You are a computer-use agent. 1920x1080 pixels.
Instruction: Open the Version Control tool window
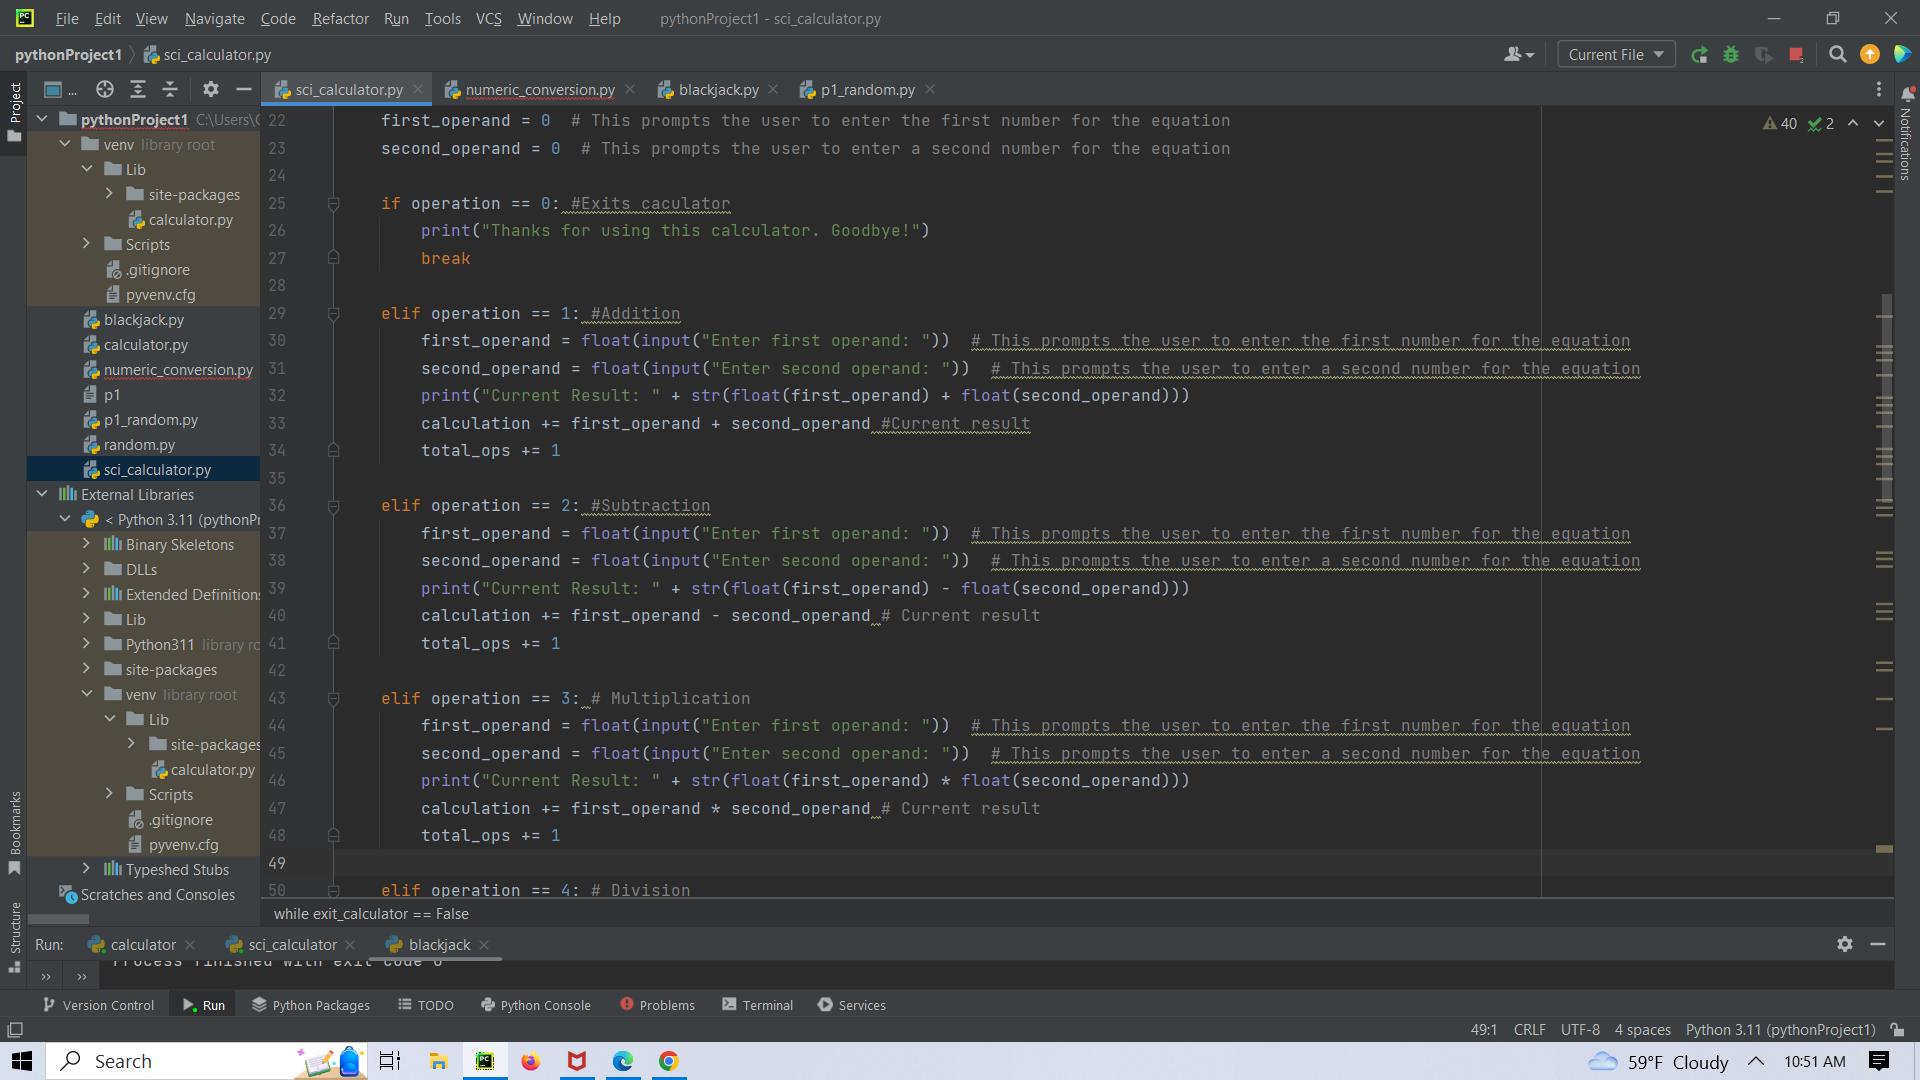pyautogui.click(x=98, y=1005)
